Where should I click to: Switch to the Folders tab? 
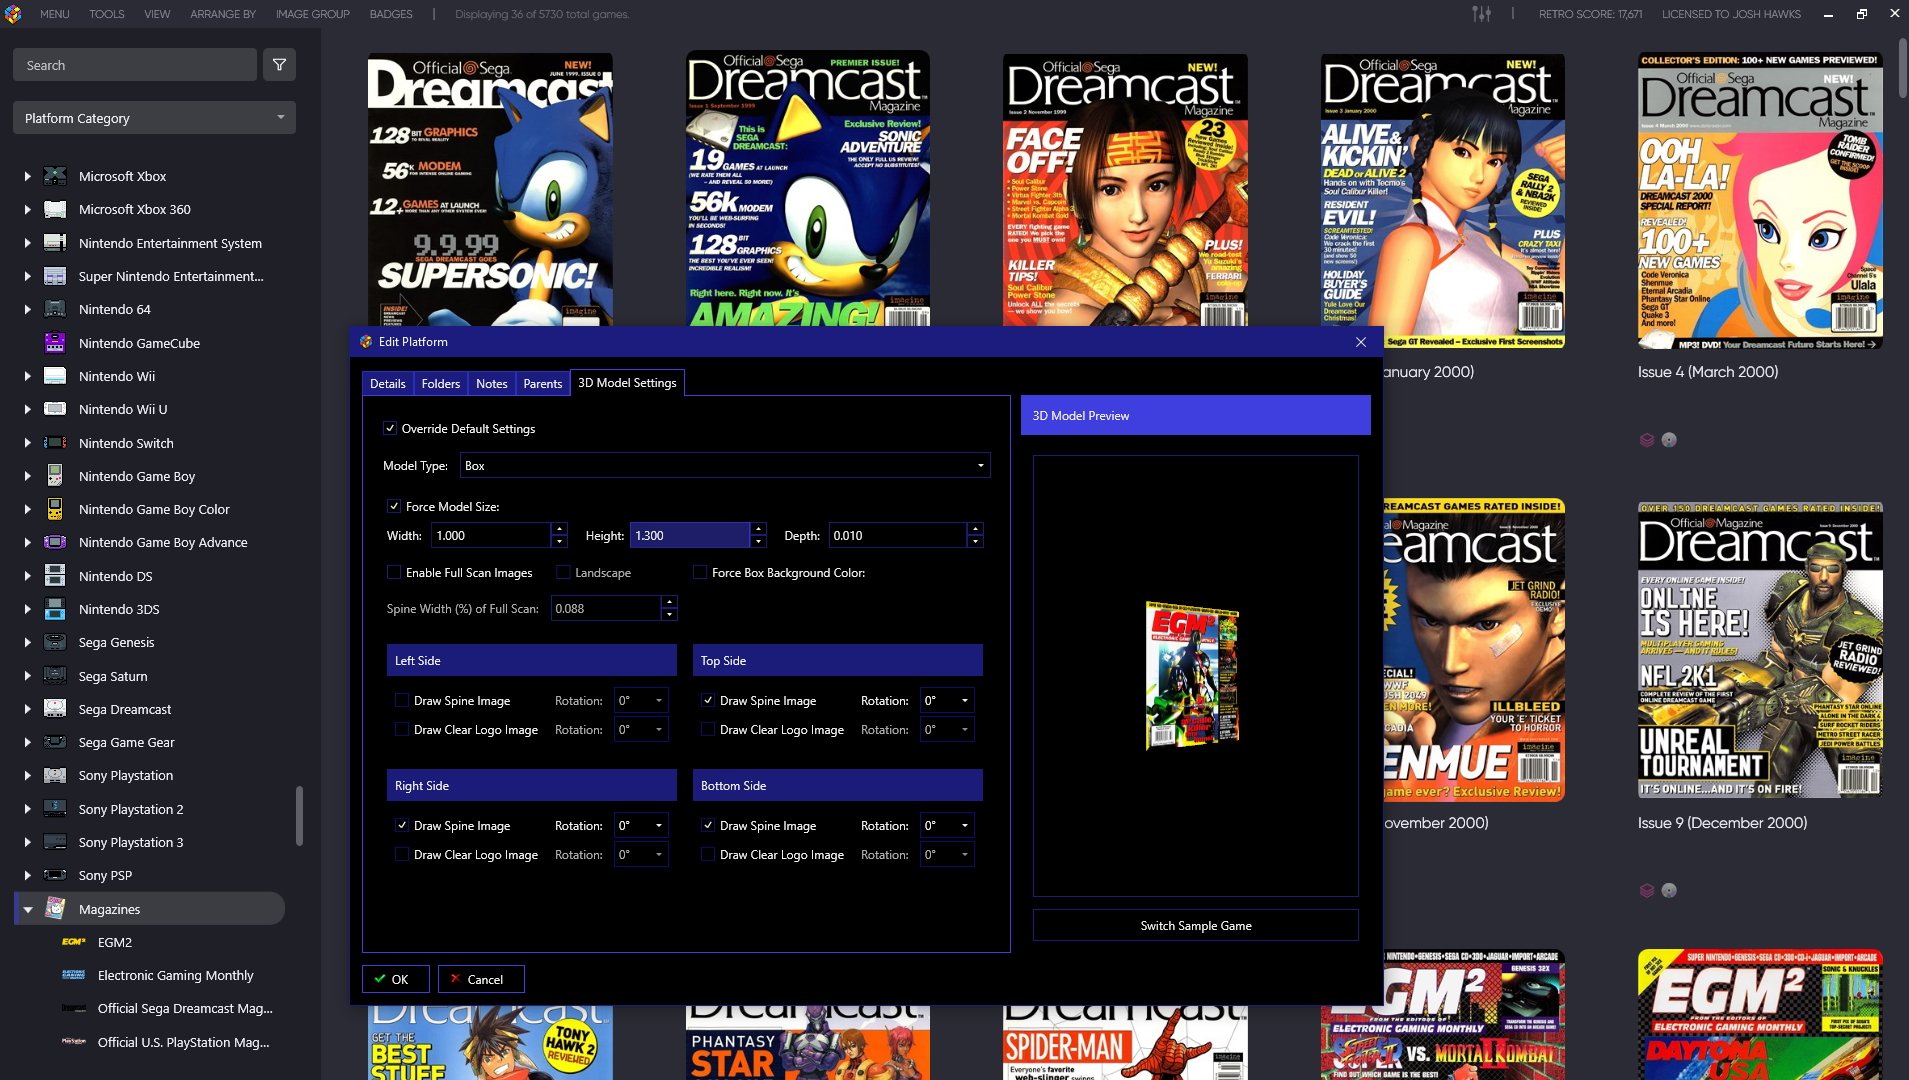coord(441,383)
